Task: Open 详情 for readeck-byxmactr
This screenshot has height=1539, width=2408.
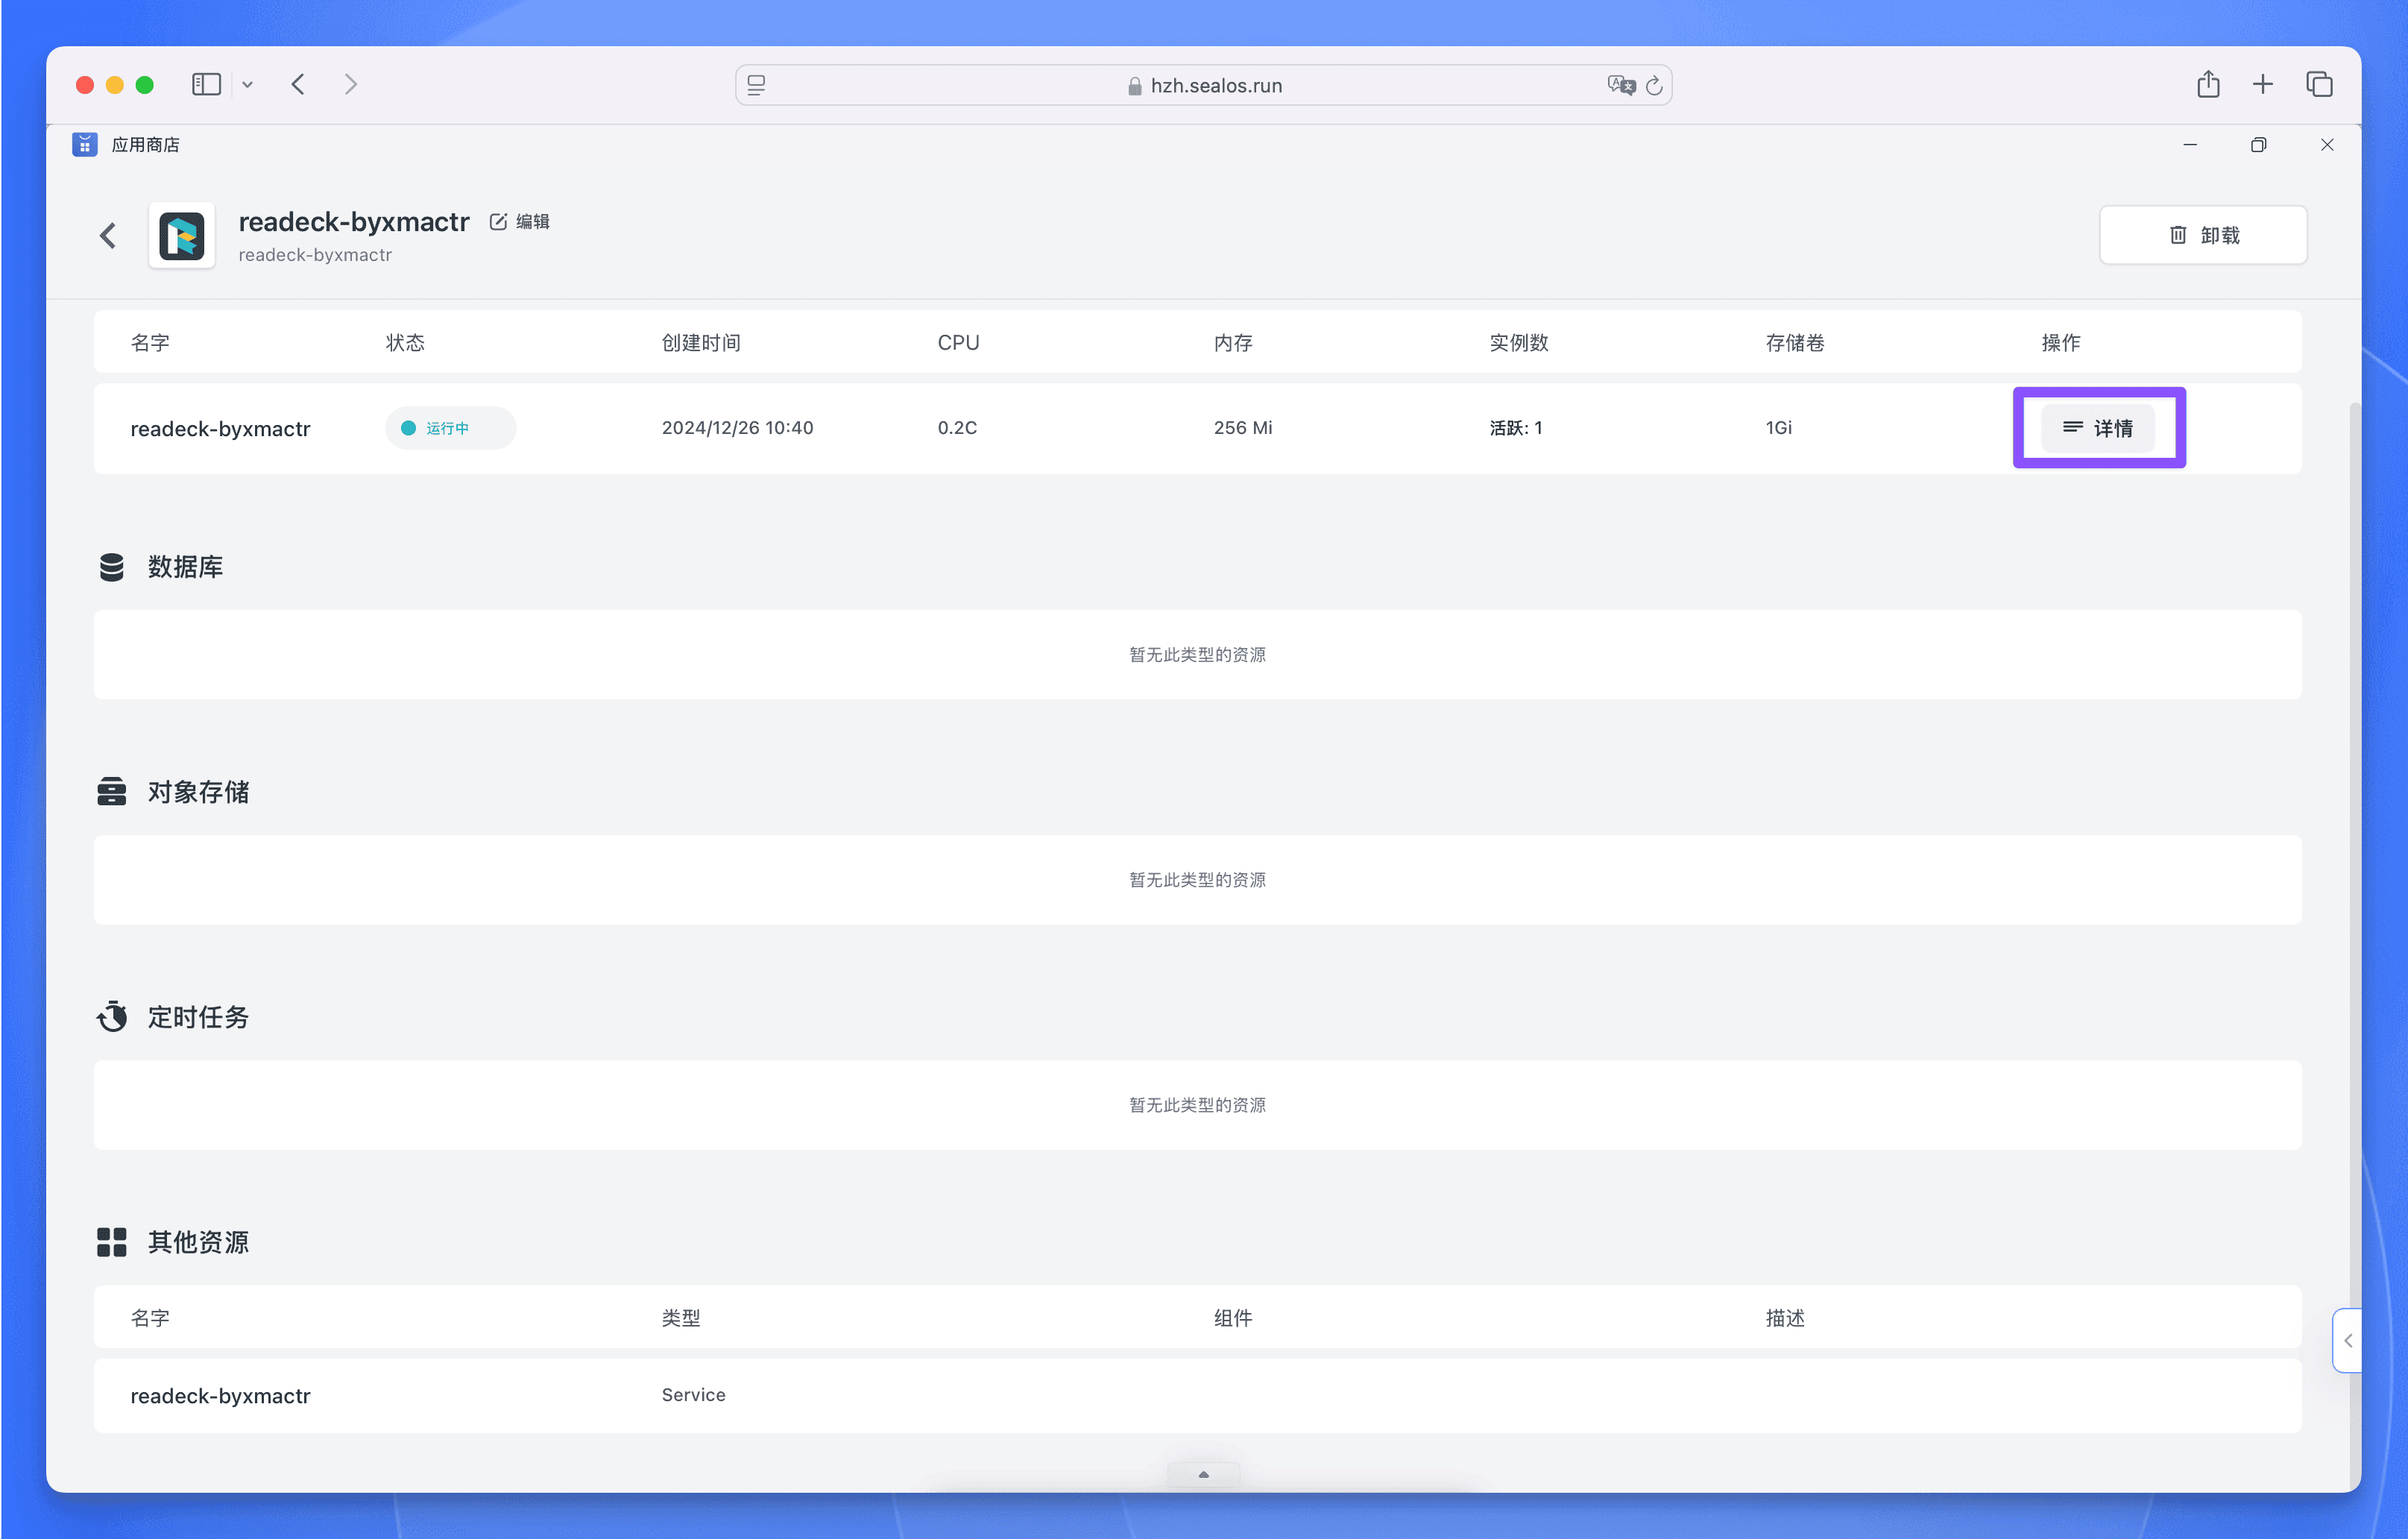Action: pyautogui.click(x=2098, y=428)
